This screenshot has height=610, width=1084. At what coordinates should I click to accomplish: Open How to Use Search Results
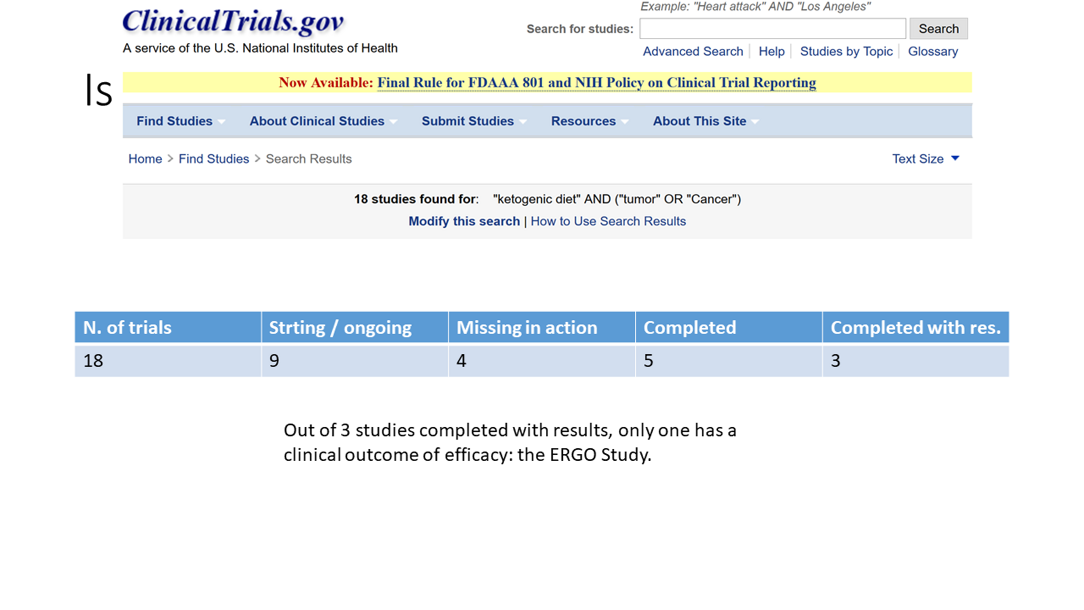pyautogui.click(x=608, y=222)
